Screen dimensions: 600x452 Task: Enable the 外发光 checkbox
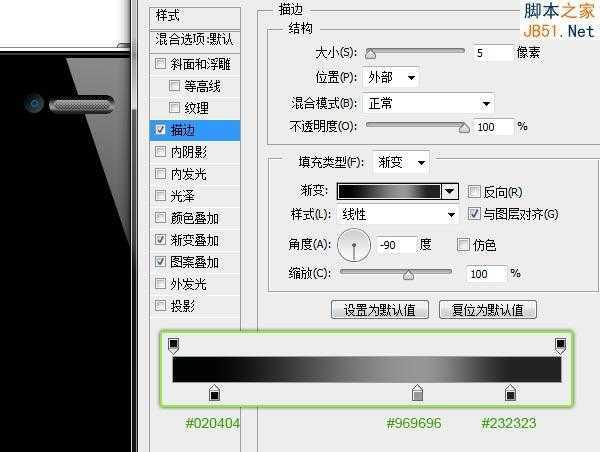point(161,284)
